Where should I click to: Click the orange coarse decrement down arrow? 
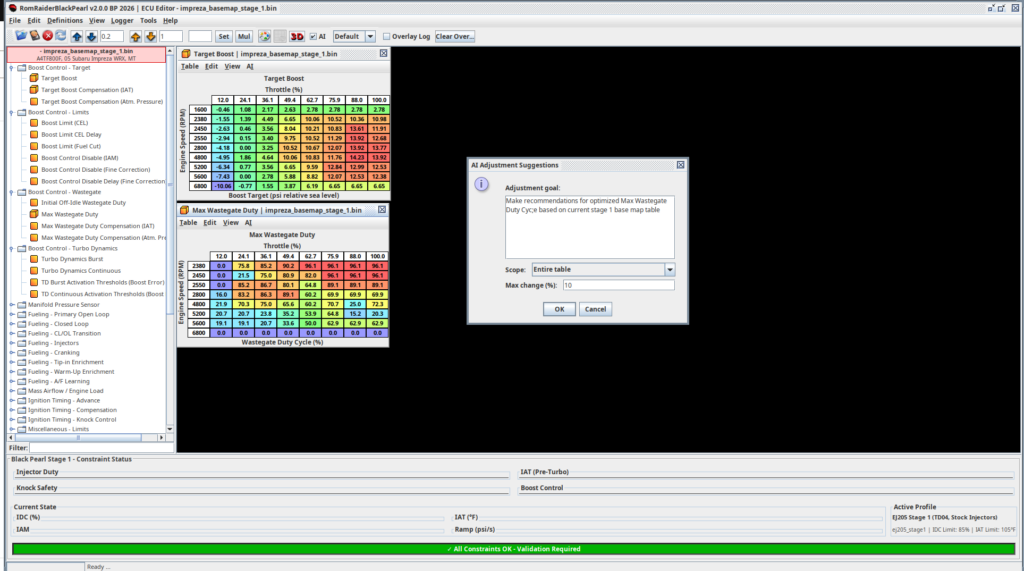(149, 36)
